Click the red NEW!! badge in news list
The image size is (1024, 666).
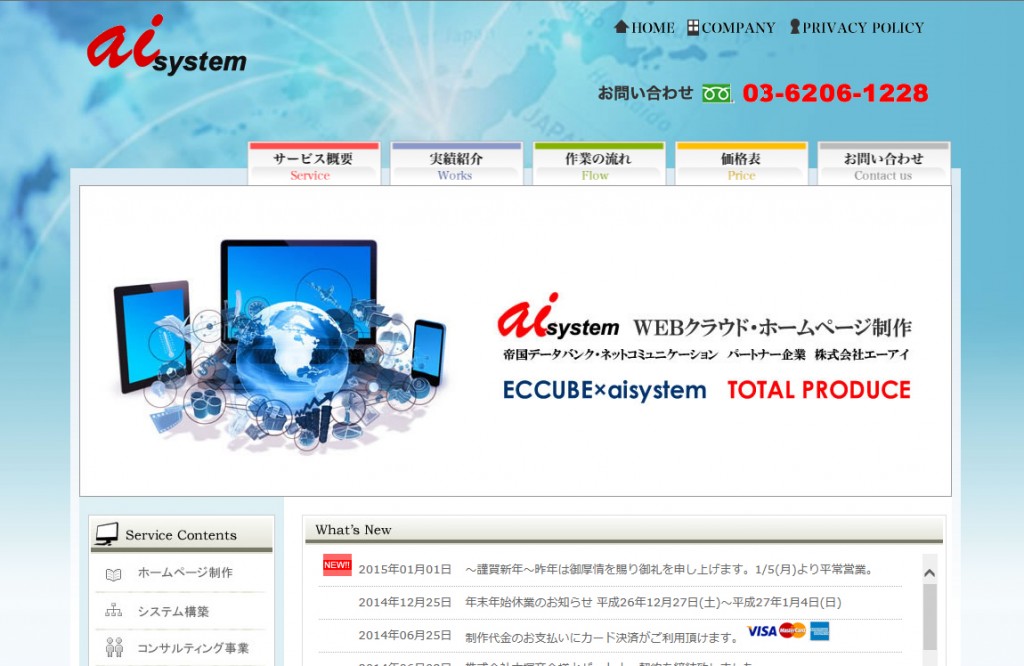(337, 565)
